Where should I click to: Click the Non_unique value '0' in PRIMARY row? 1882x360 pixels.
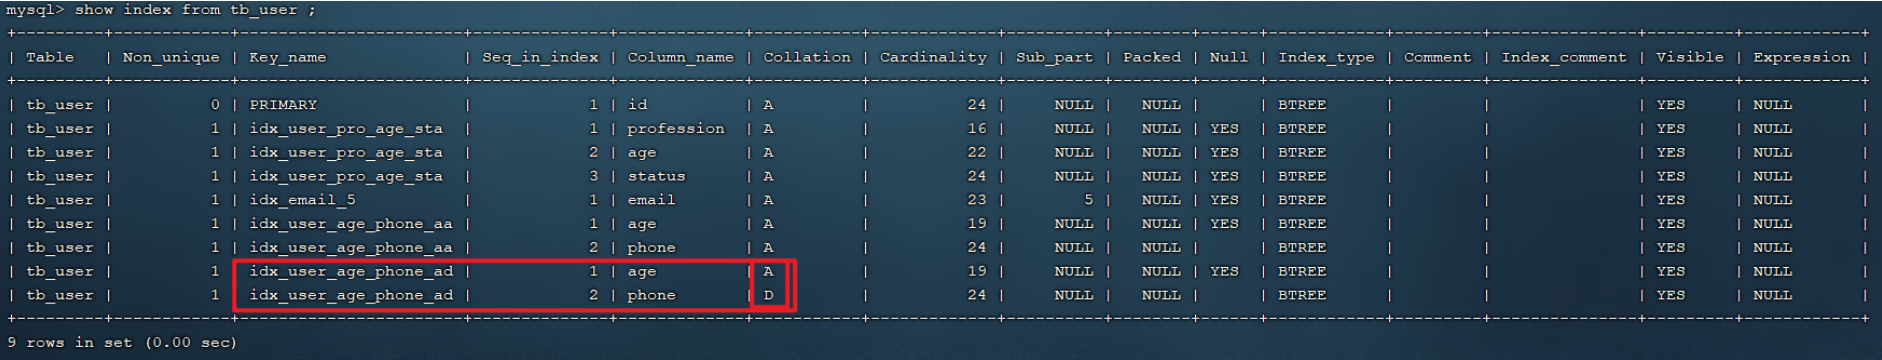pos(215,104)
